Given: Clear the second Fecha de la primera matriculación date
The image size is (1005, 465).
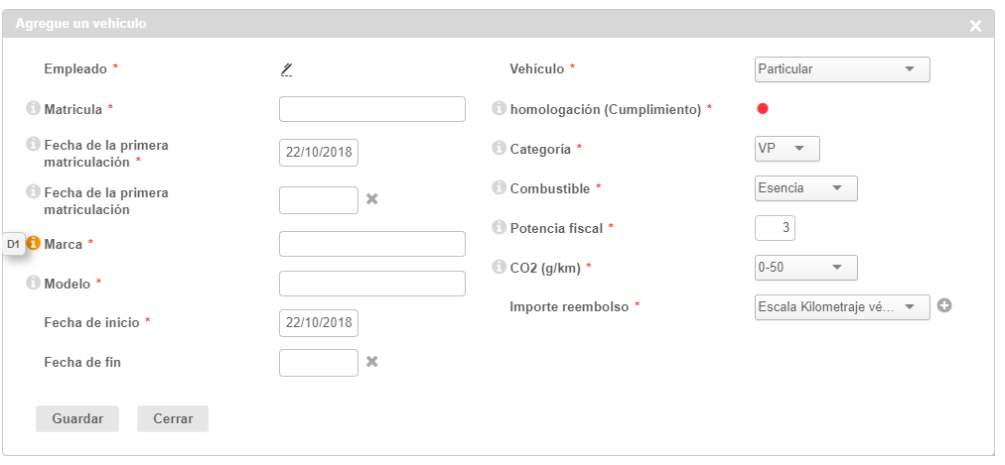Looking at the screenshot, I should 372,199.
